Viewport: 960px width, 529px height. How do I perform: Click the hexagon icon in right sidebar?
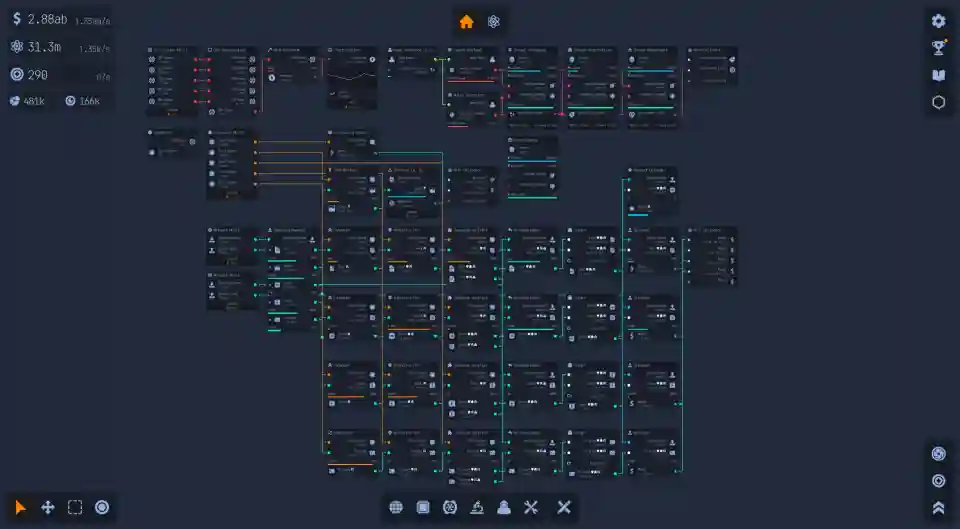[939, 102]
